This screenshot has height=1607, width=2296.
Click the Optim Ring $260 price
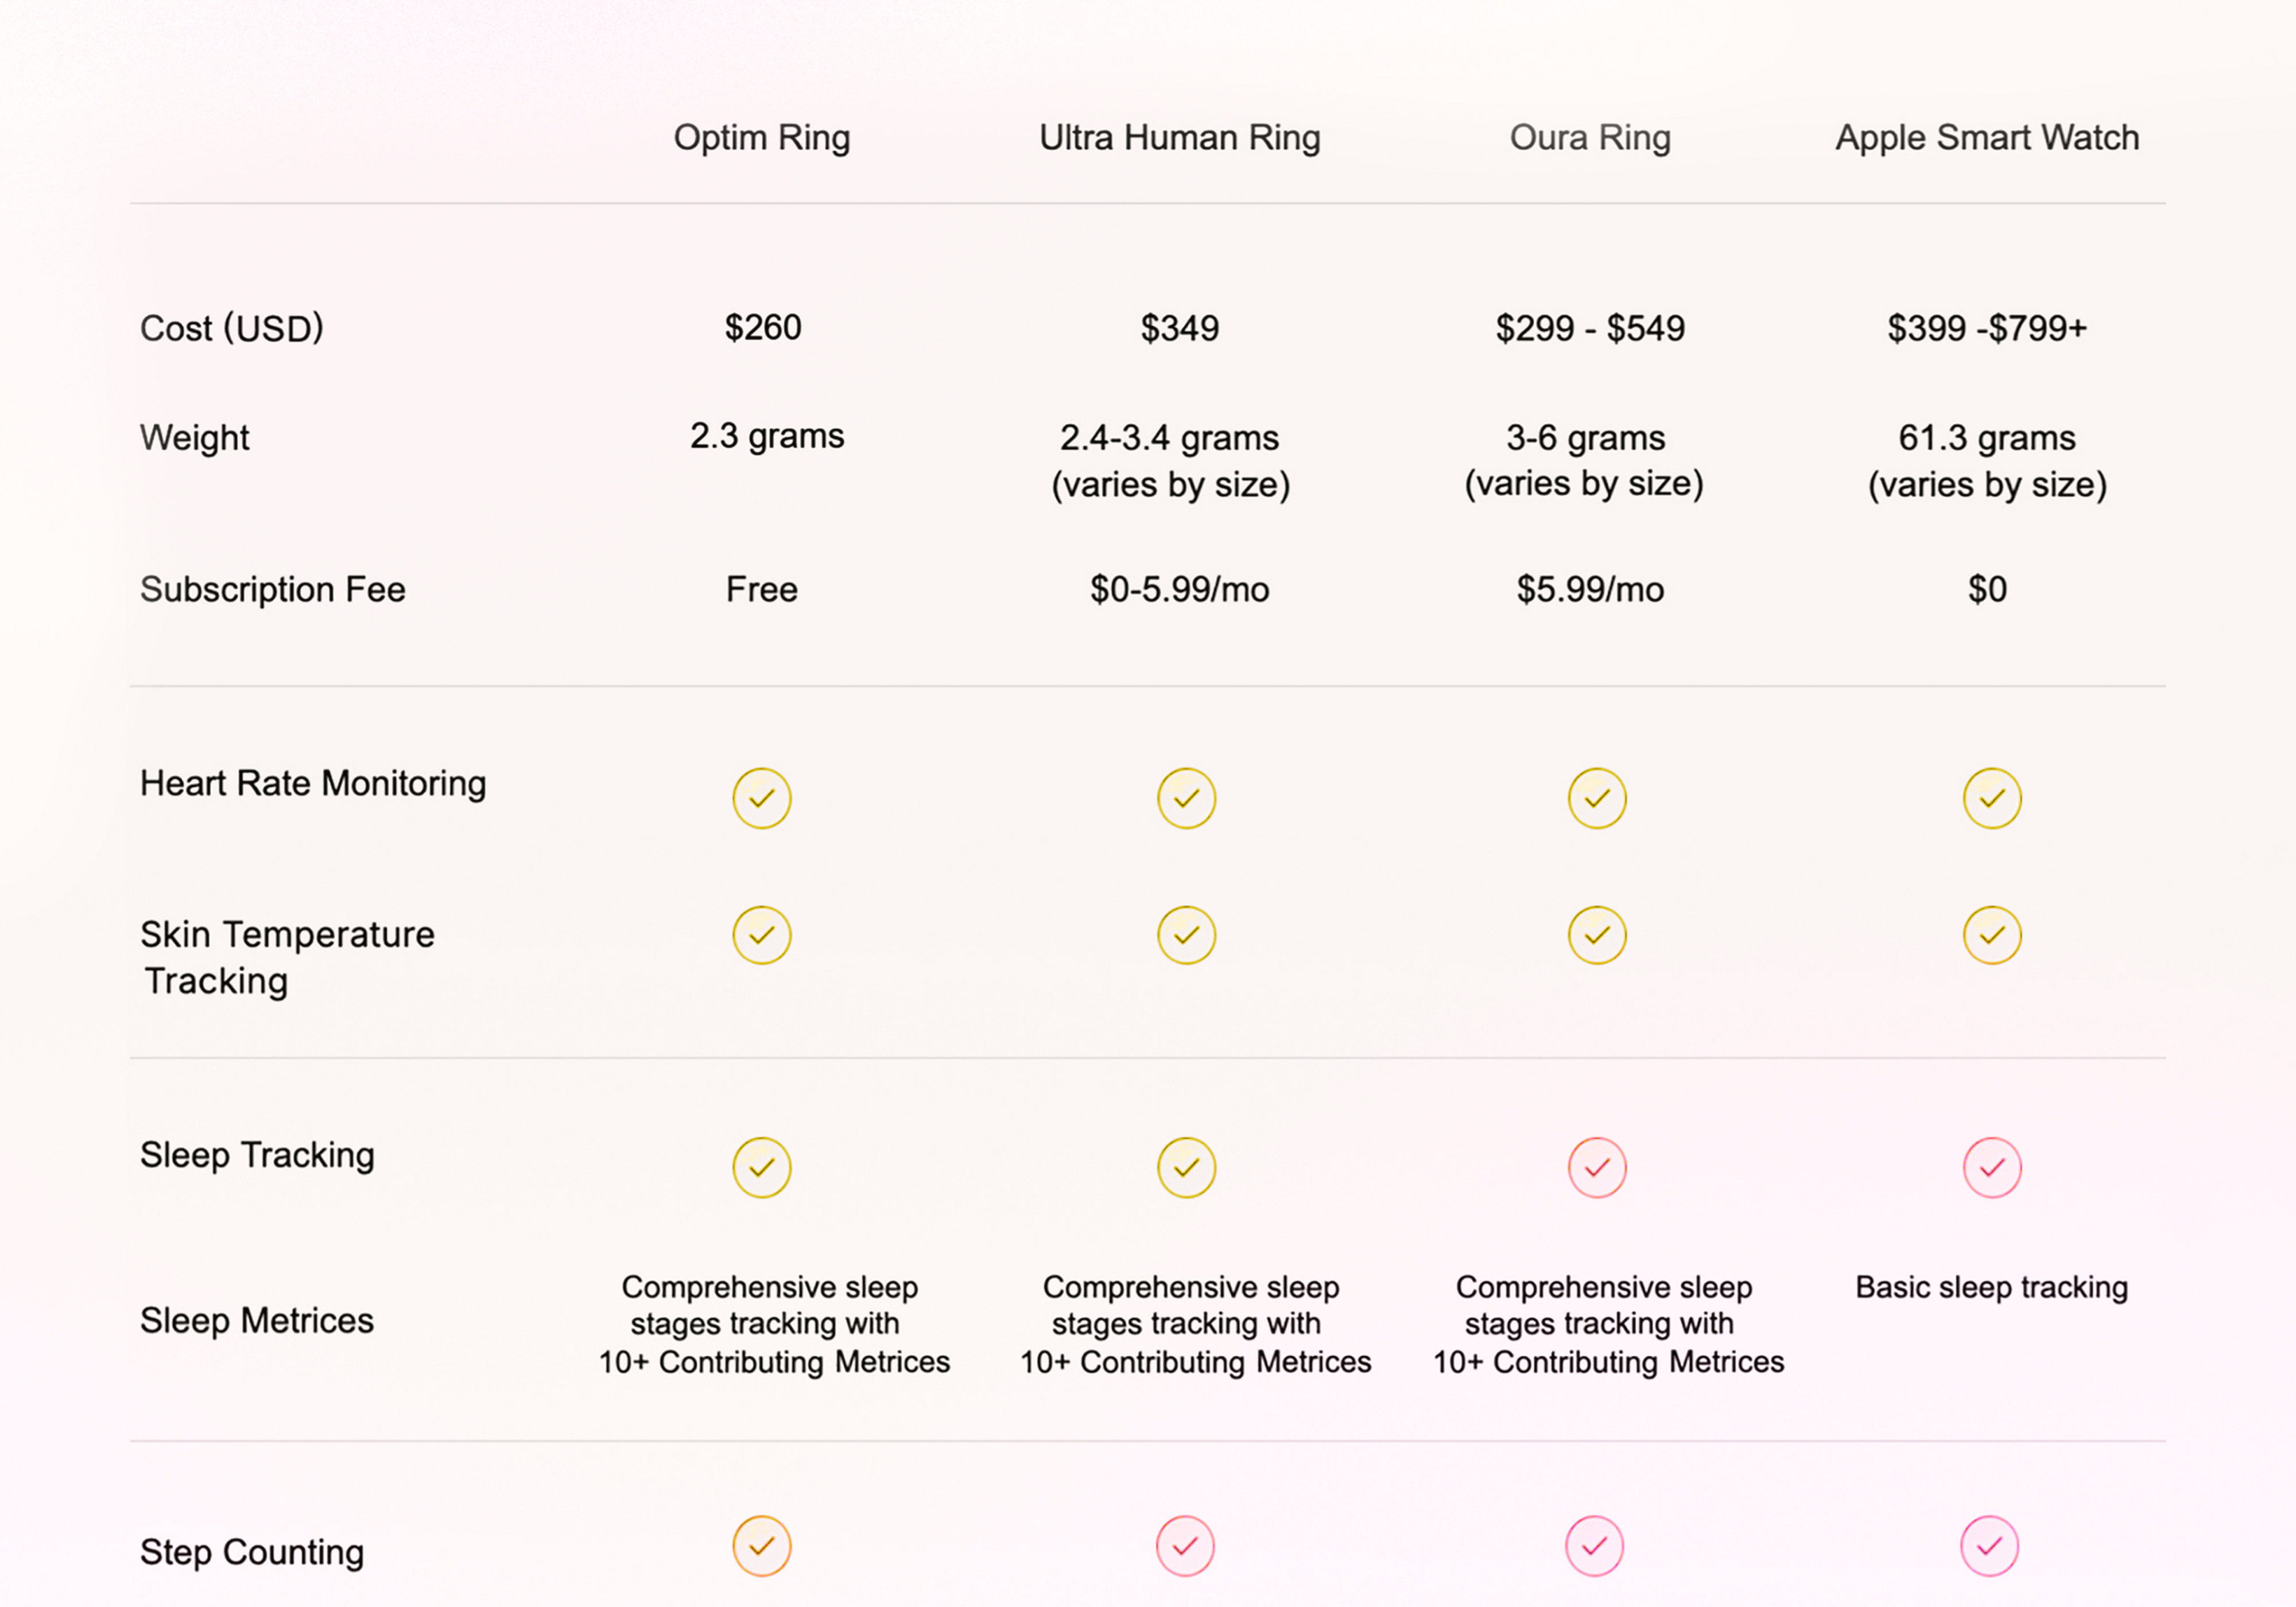click(x=763, y=327)
